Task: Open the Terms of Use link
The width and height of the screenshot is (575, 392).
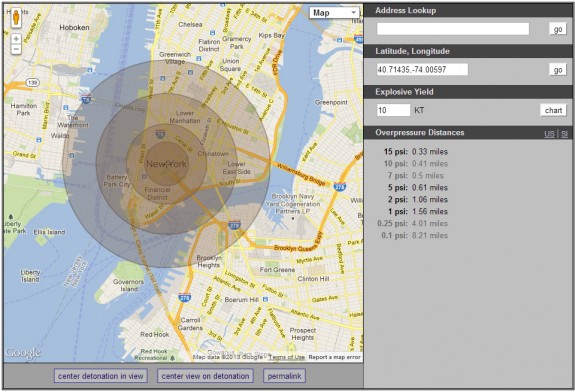Action: [x=286, y=357]
